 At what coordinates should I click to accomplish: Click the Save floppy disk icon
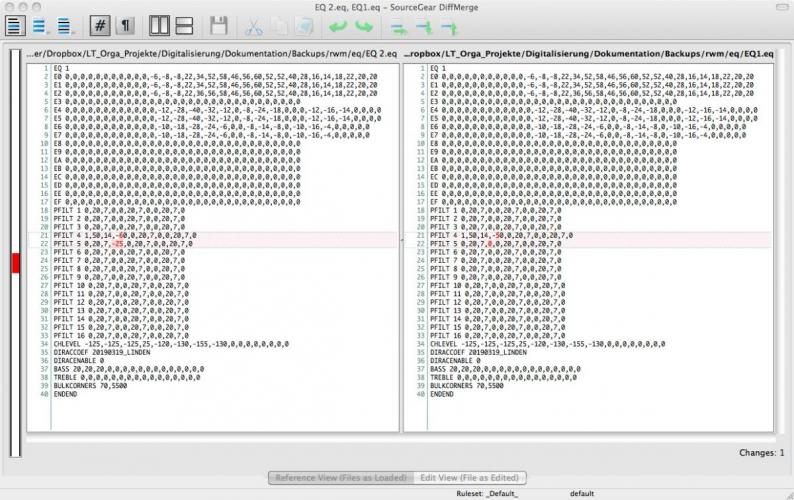pos(219,26)
